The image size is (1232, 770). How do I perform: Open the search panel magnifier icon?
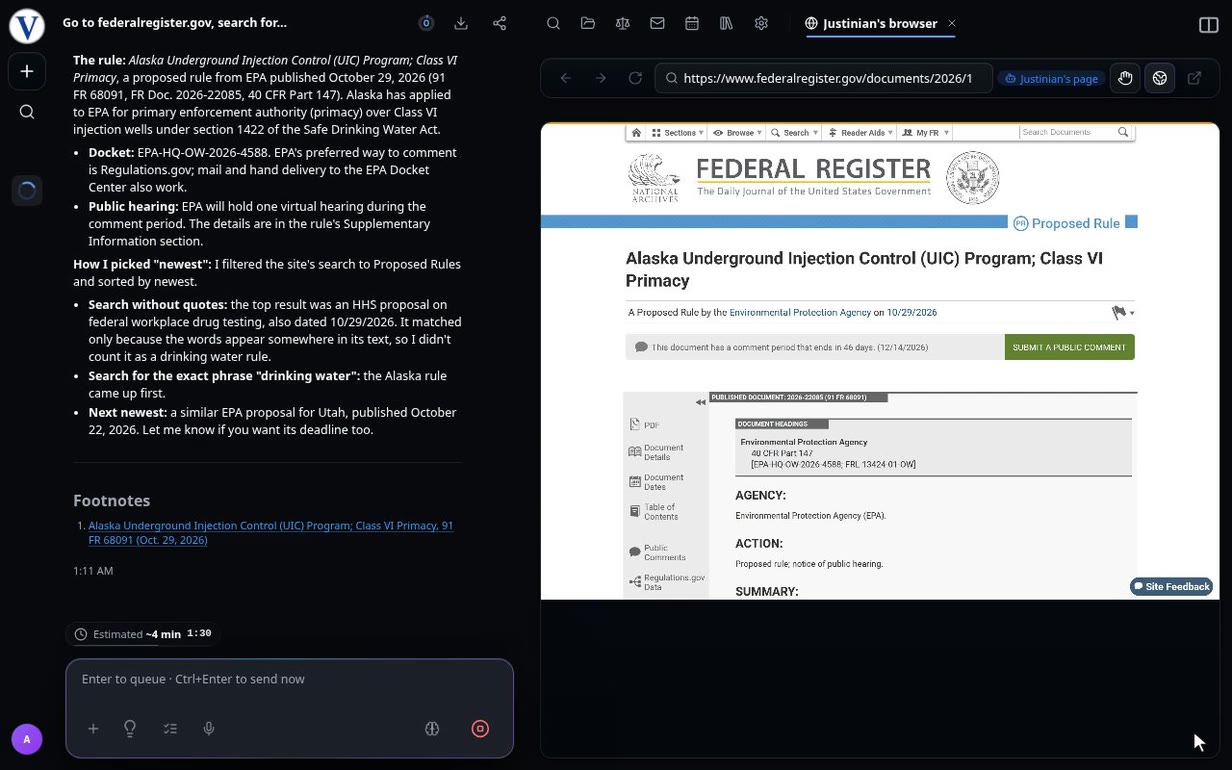[x=553, y=23]
